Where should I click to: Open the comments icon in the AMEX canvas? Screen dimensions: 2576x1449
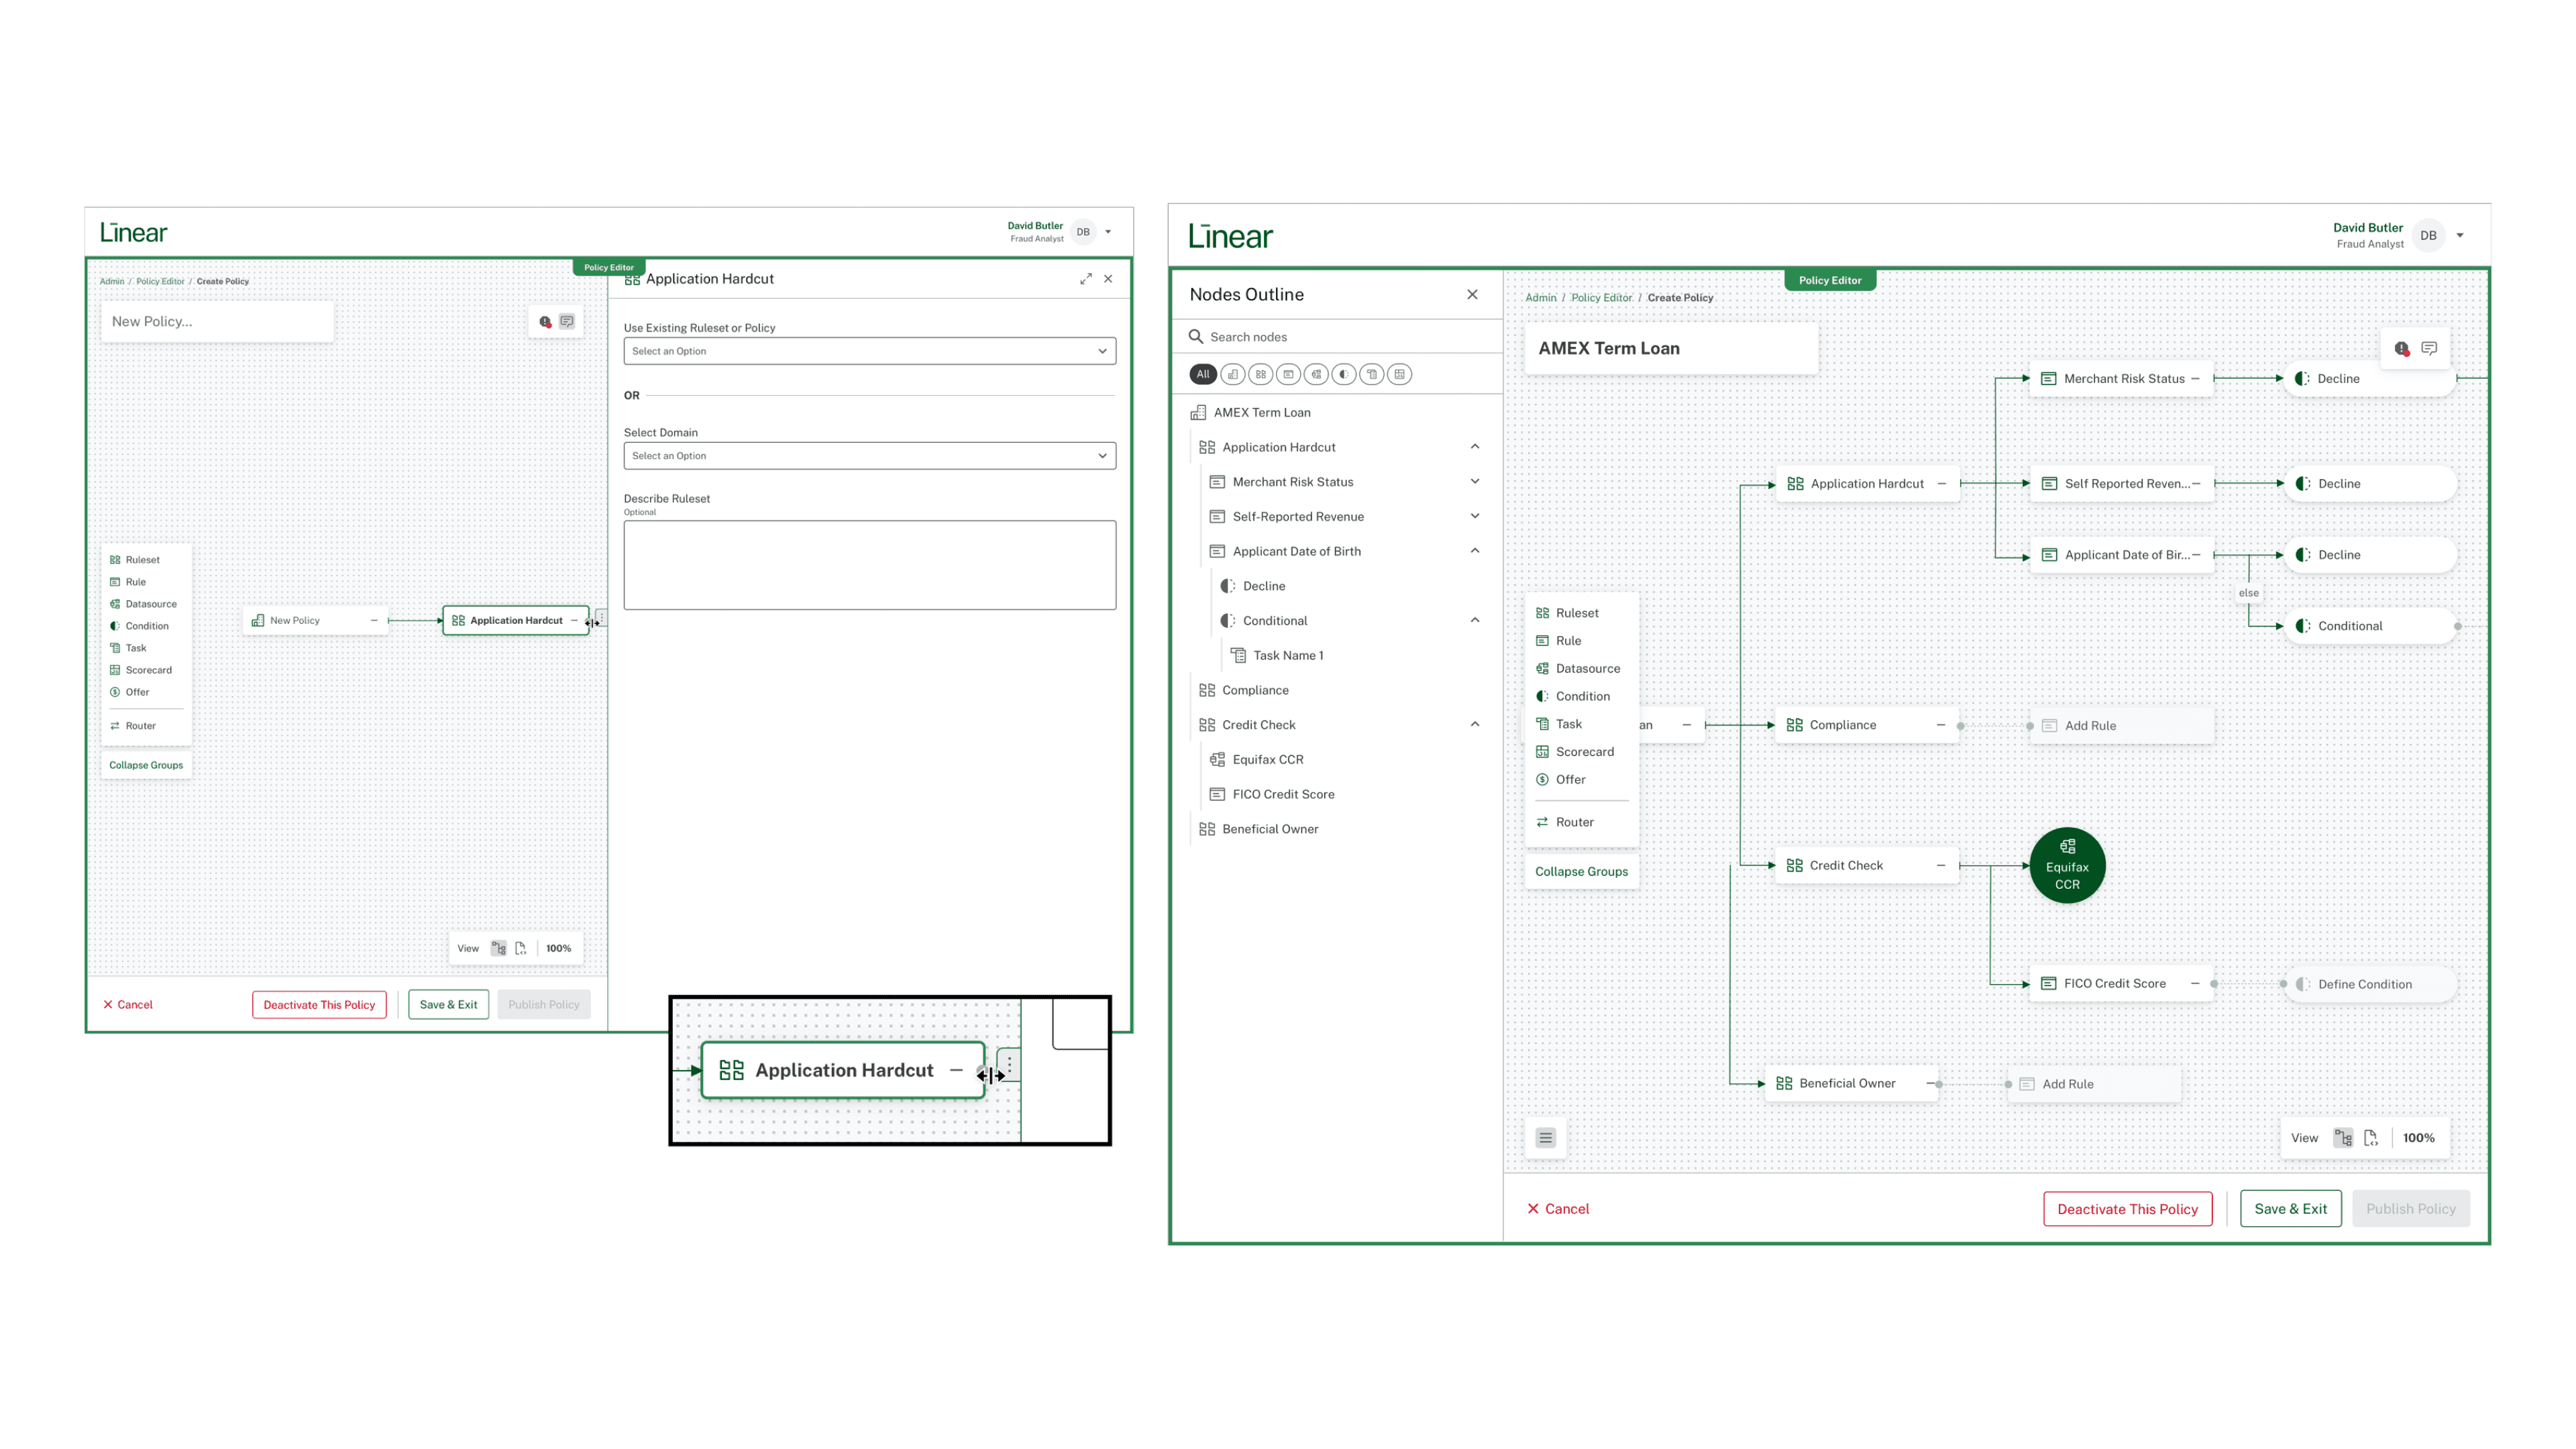pyautogui.click(x=2429, y=348)
